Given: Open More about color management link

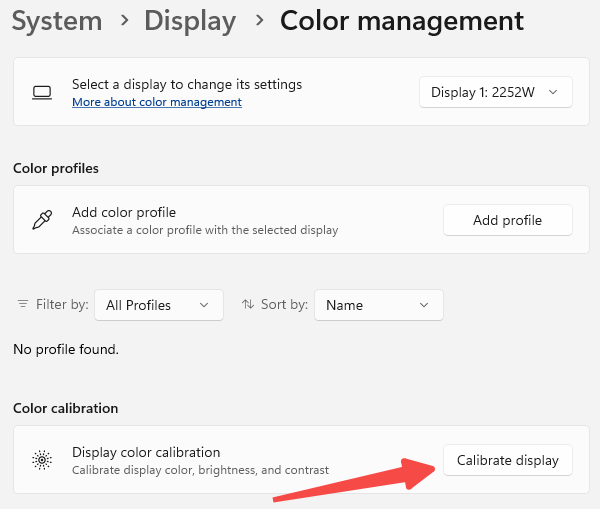Looking at the screenshot, I should 157,102.
